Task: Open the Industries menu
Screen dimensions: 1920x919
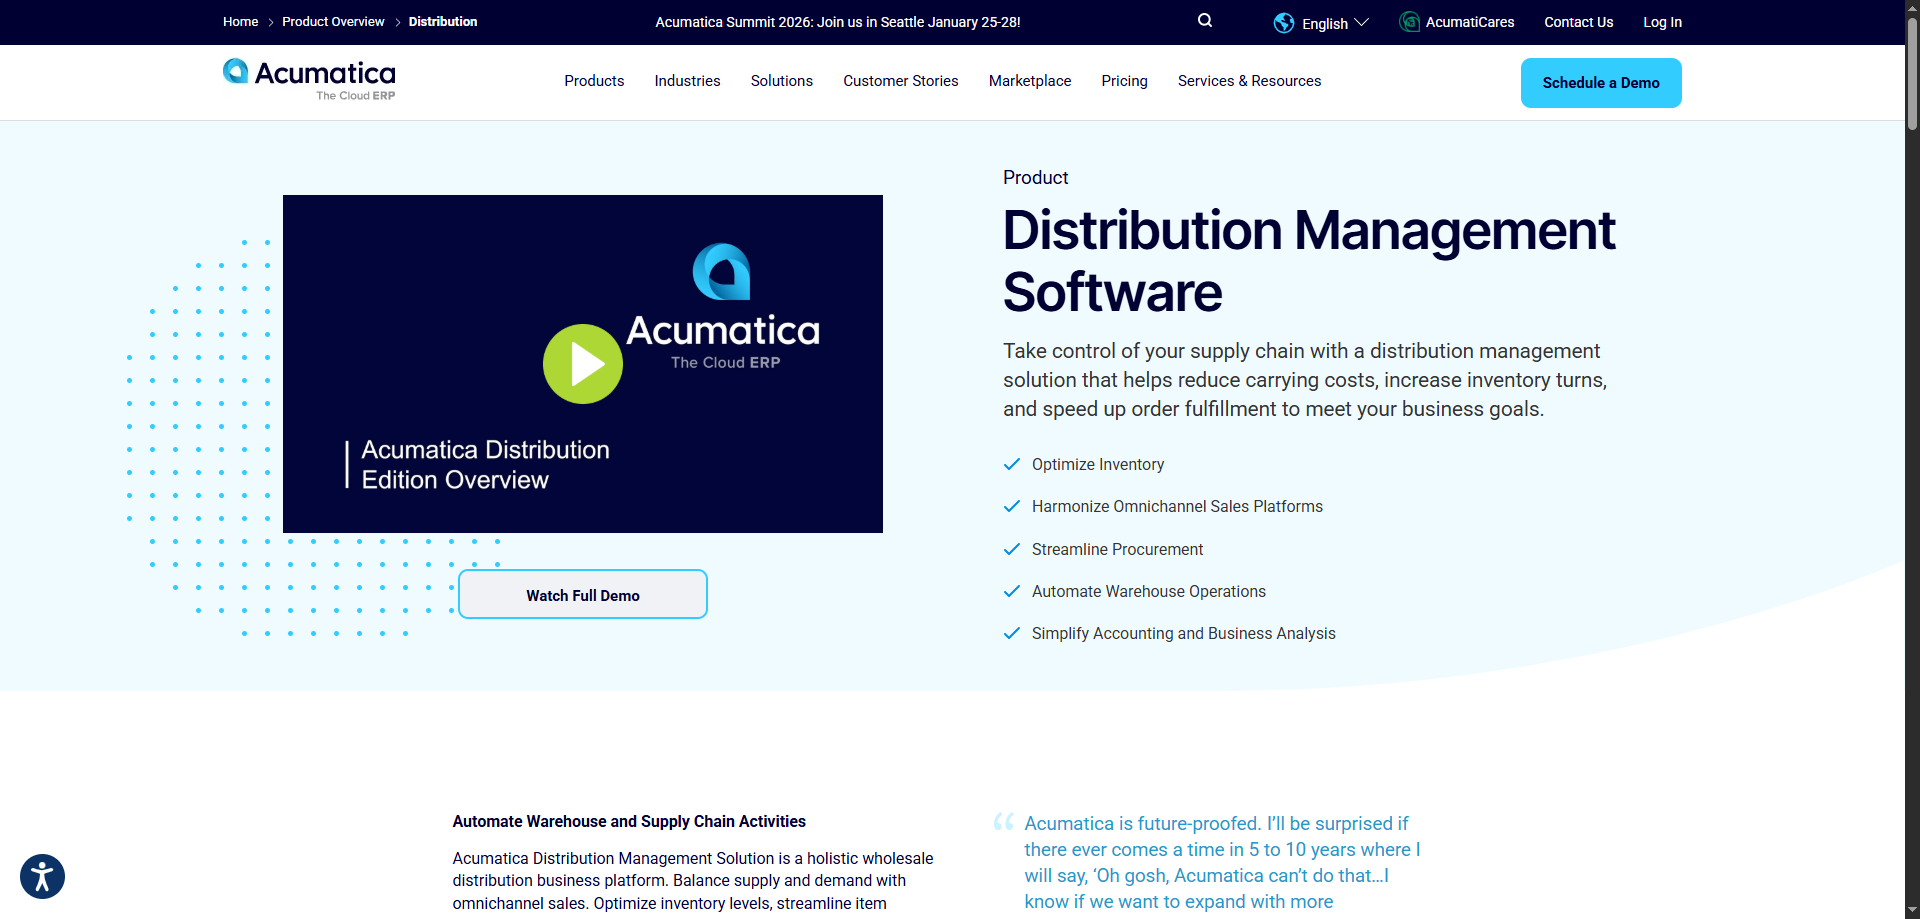Action: point(687,81)
